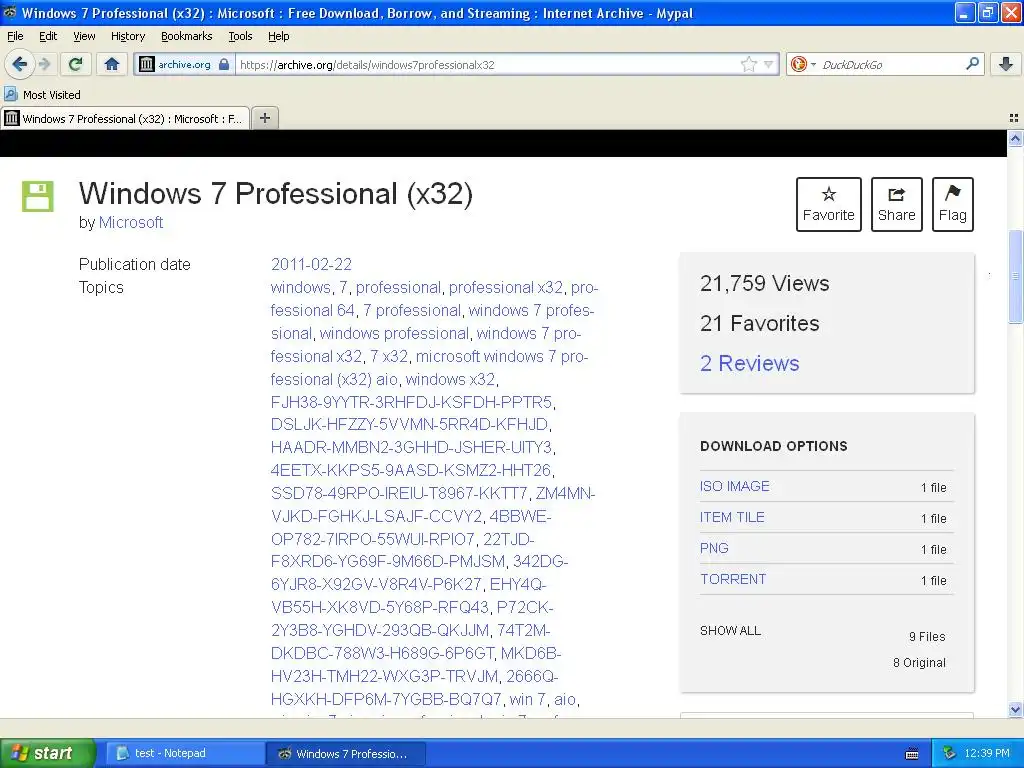Click the address bar URL field
Screen dimensions: 1024x768
[x=487, y=65]
